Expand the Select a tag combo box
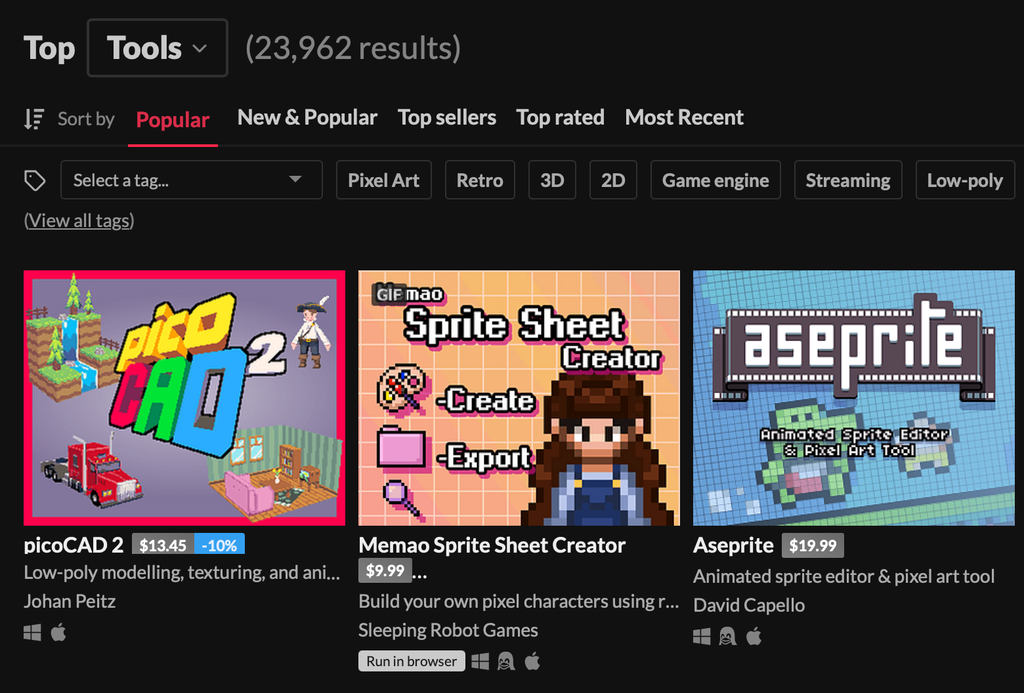Image resolution: width=1024 pixels, height=693 pixels. [x=191, y=180]
